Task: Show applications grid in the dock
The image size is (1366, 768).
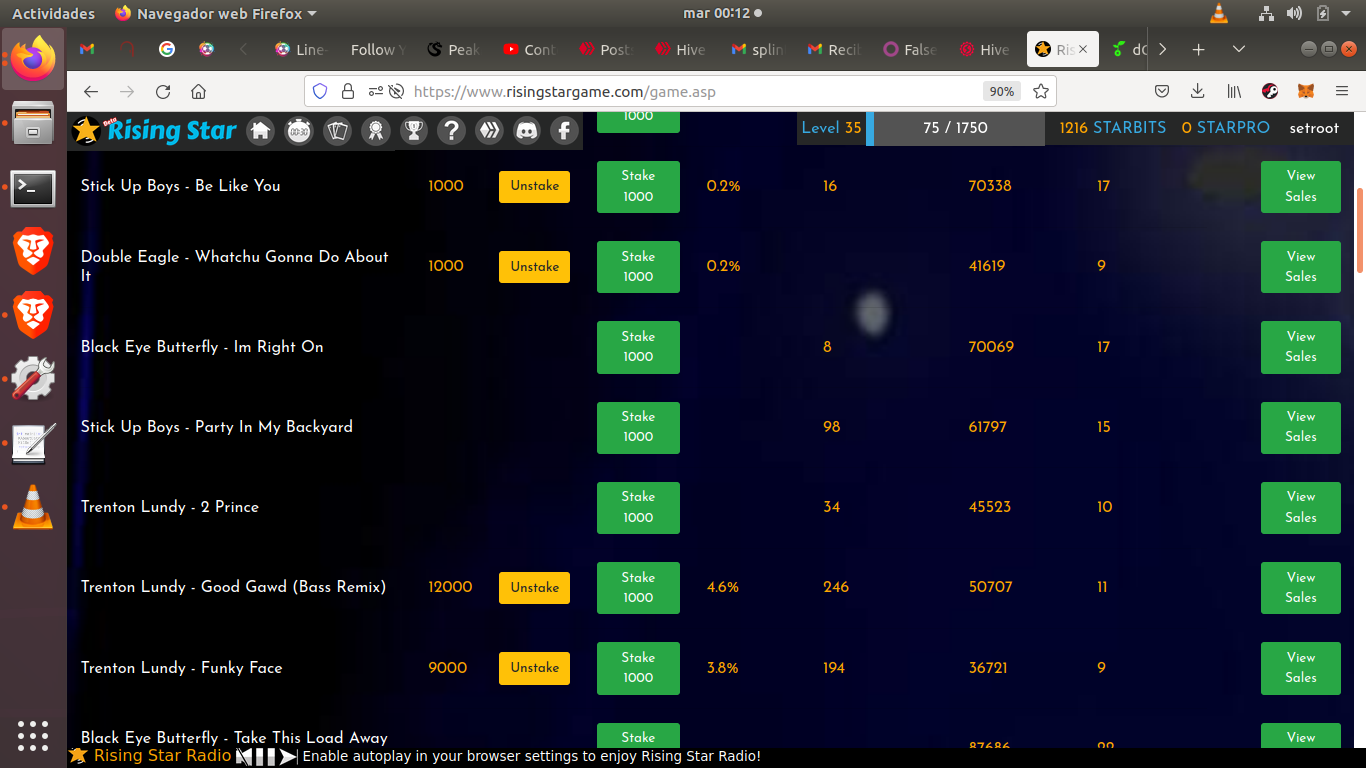Action: pyautogui.click(x=33, y=735)
